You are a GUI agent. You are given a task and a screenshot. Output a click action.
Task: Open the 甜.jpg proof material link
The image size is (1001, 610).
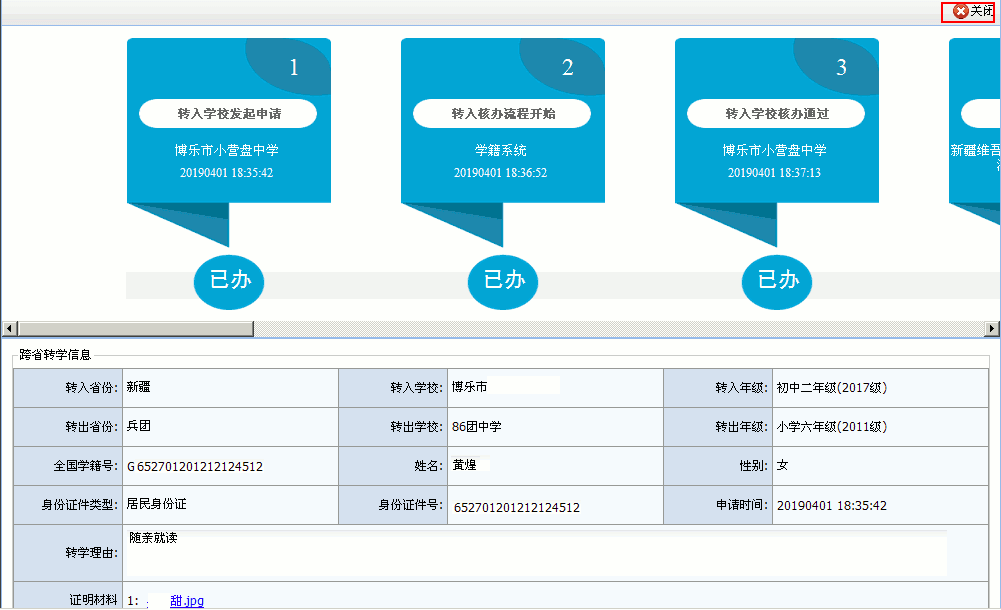pos(187,600)
